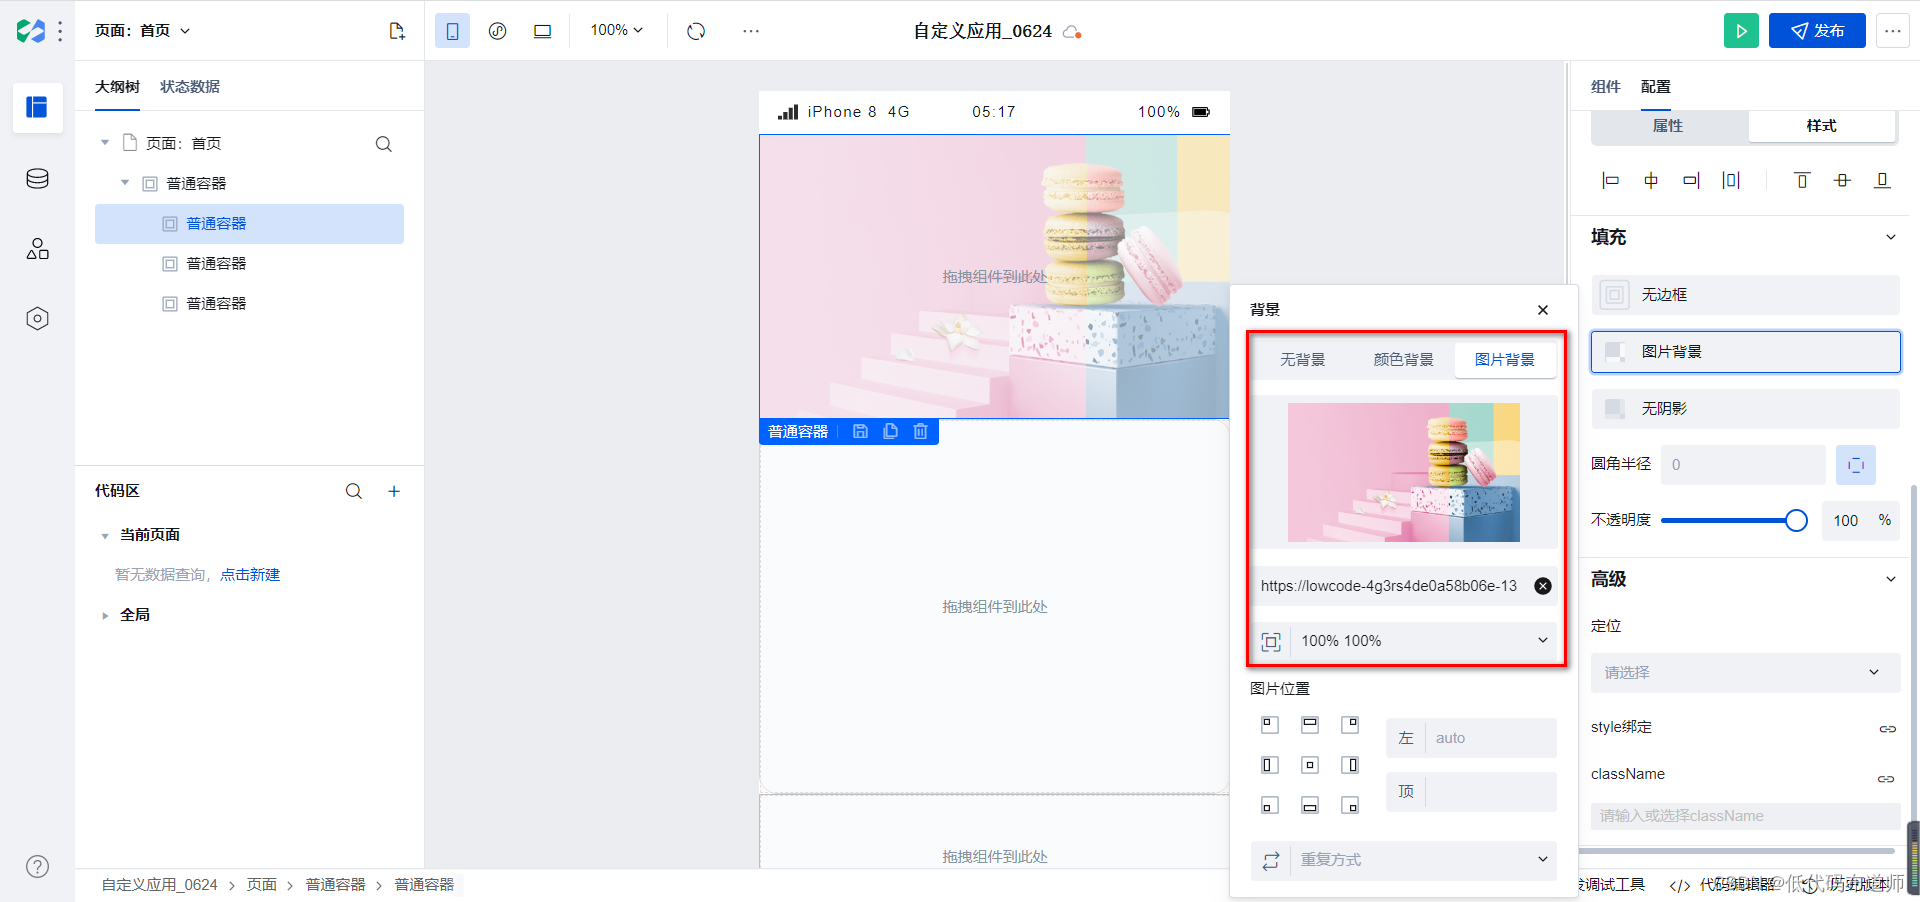Save the selected container as template
The image size is (1920, 902).
tap(860, 432)
